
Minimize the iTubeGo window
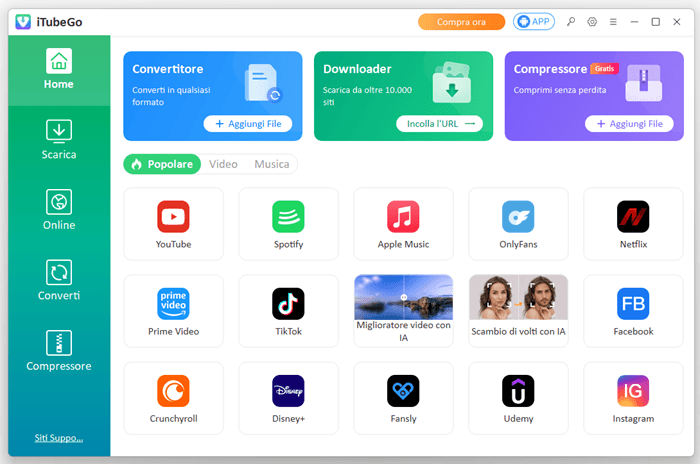tap(634, 21)
